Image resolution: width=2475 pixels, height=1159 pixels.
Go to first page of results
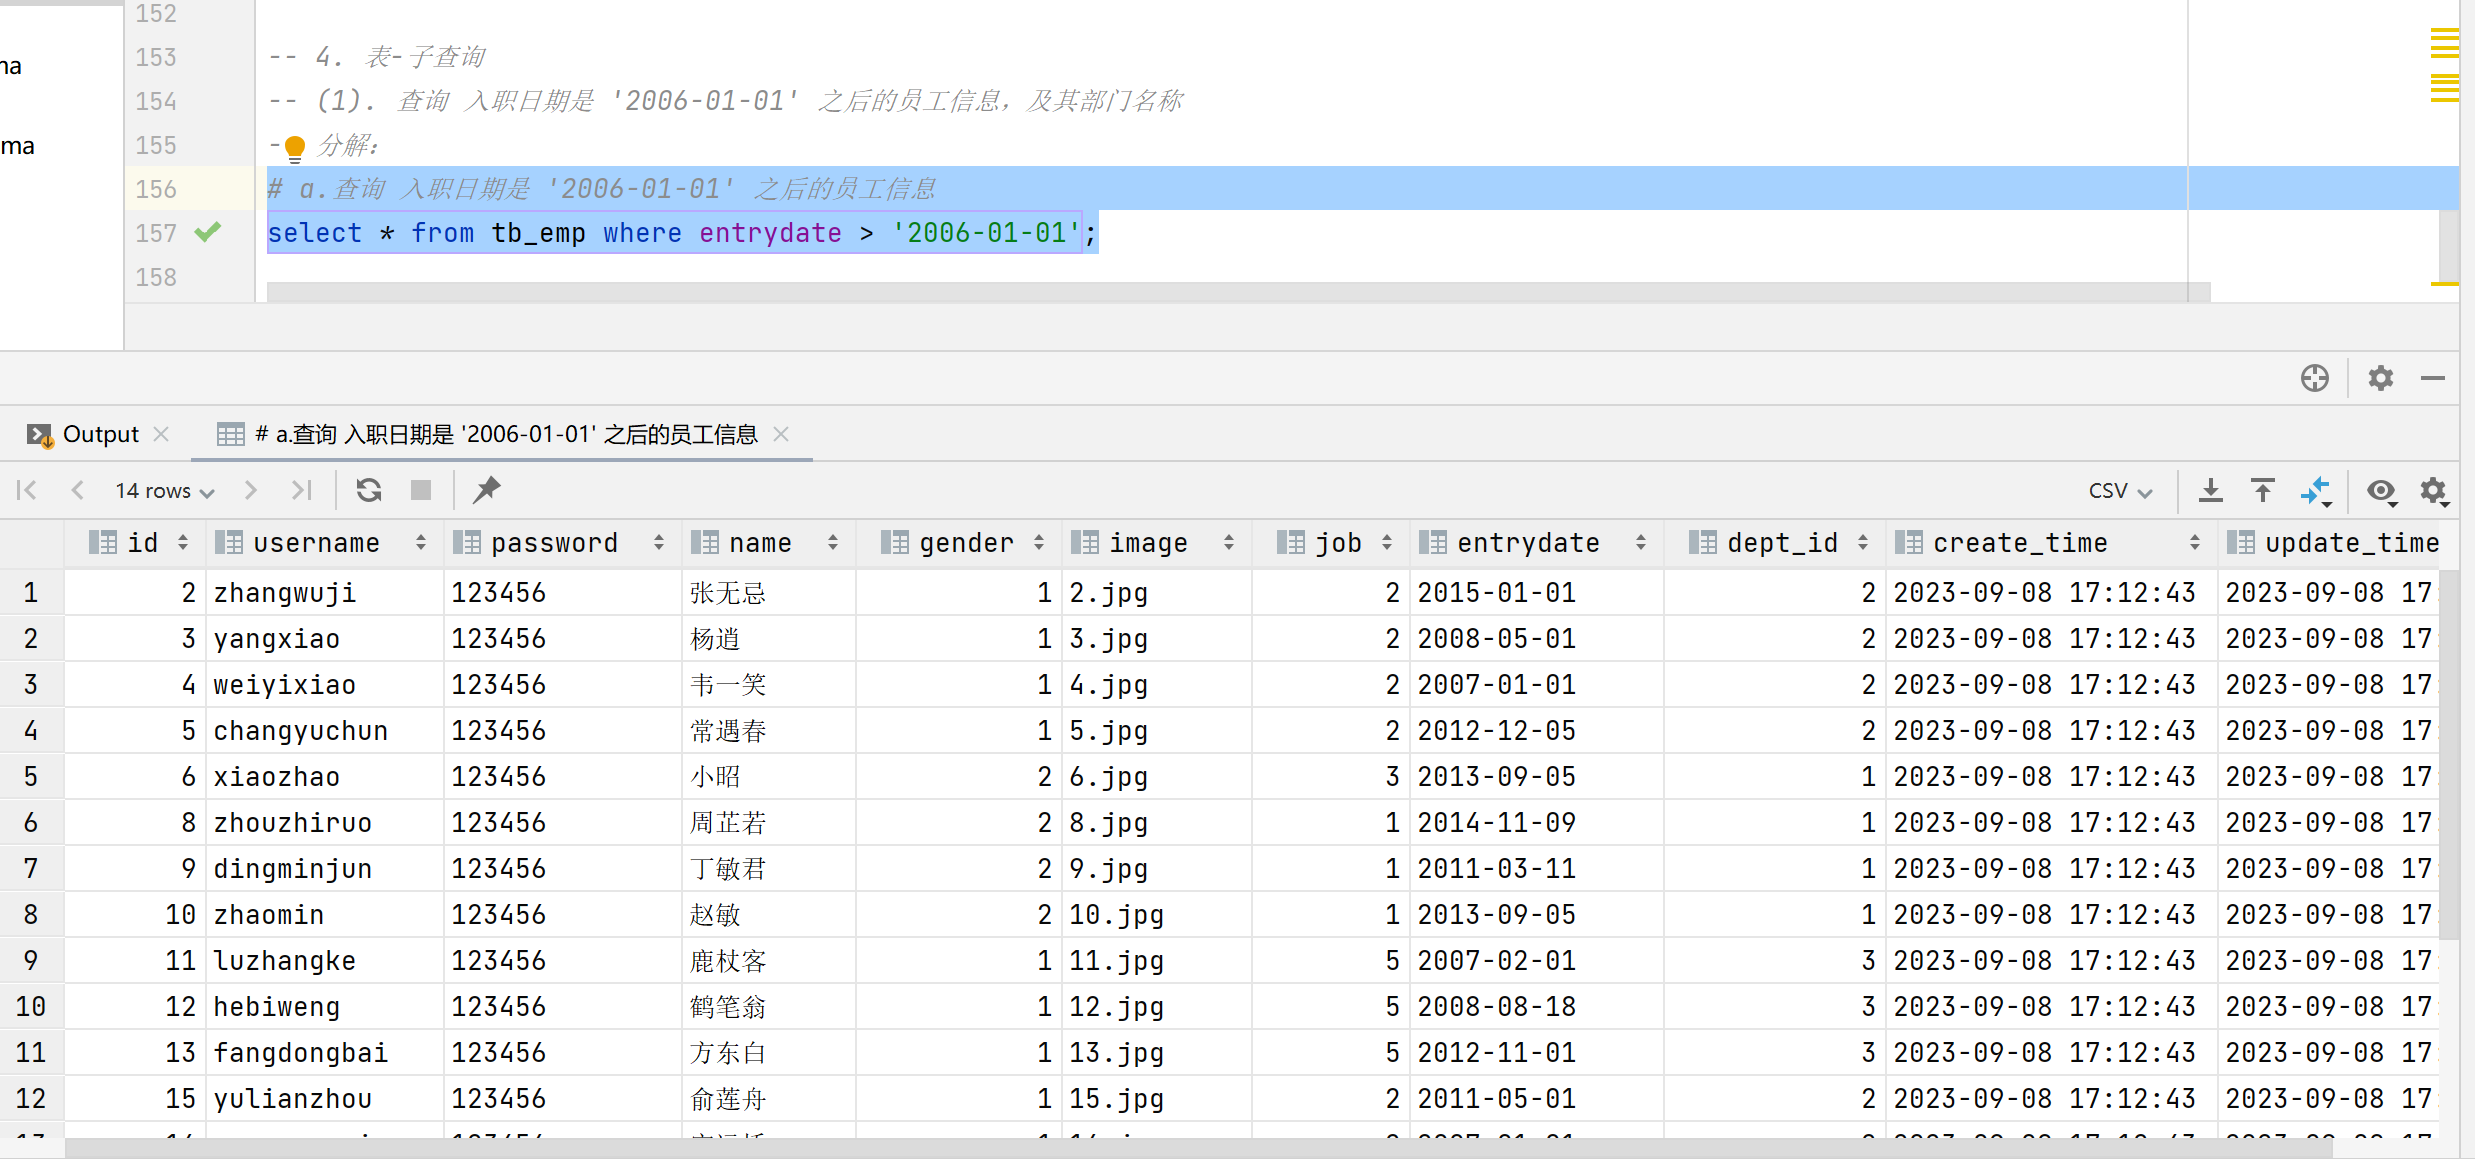27,490
